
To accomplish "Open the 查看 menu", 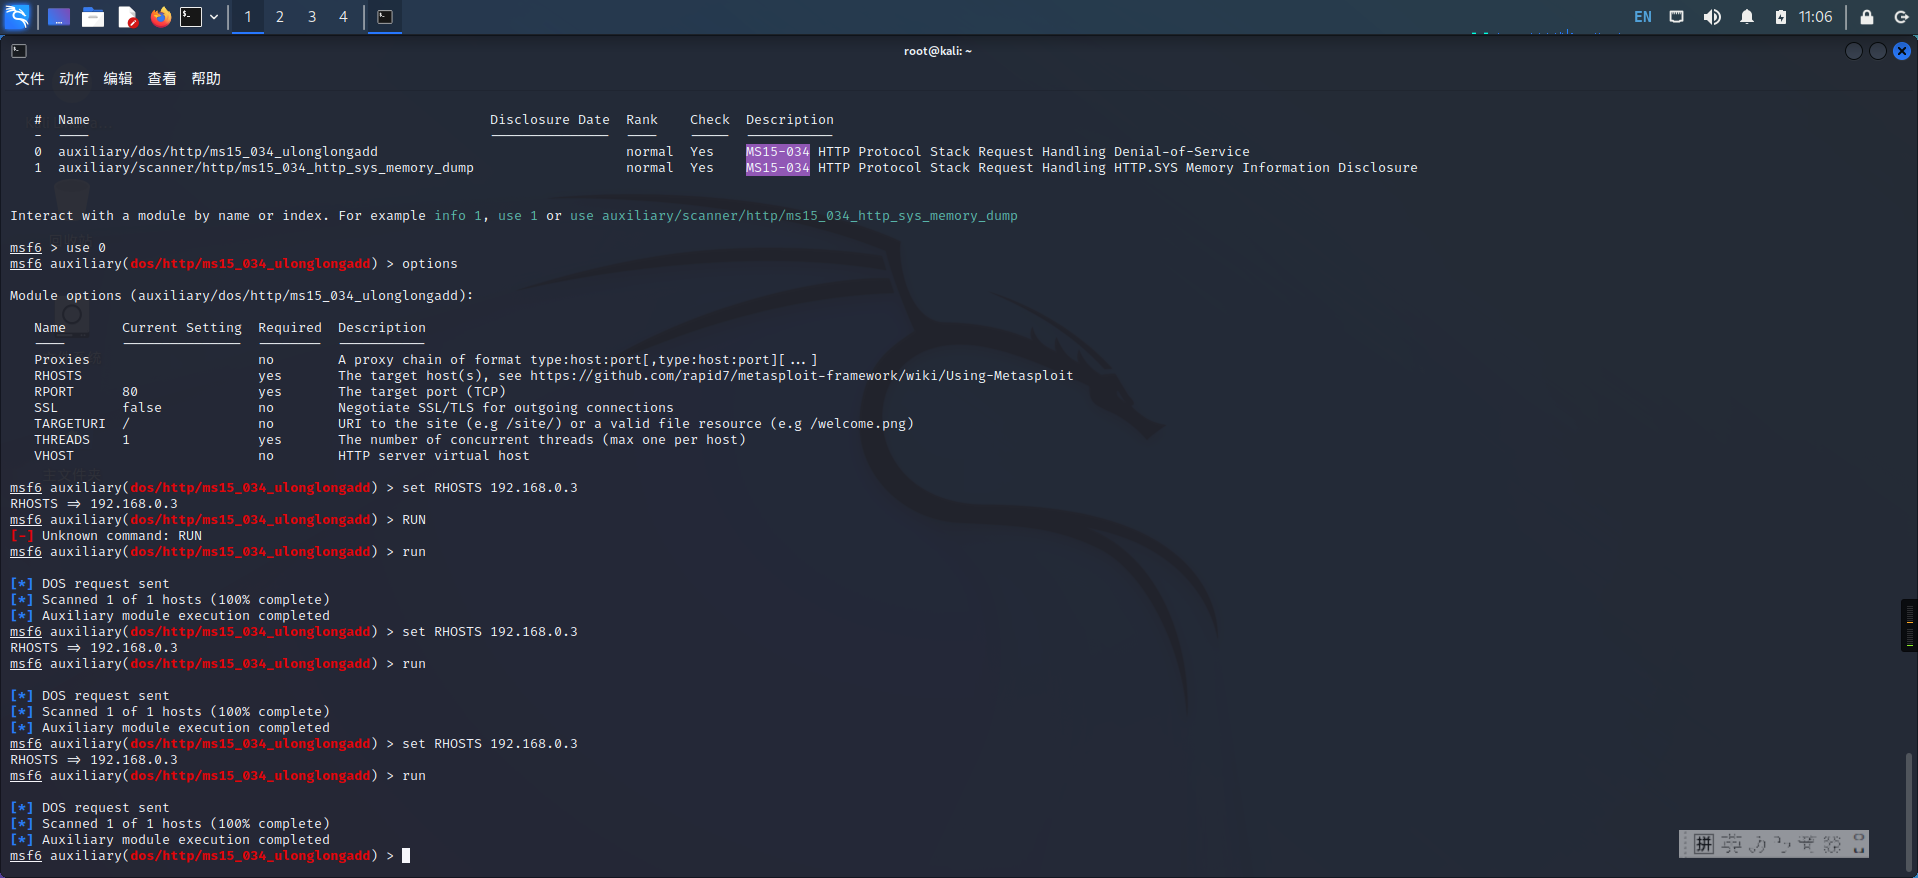I will pos(162,79).
